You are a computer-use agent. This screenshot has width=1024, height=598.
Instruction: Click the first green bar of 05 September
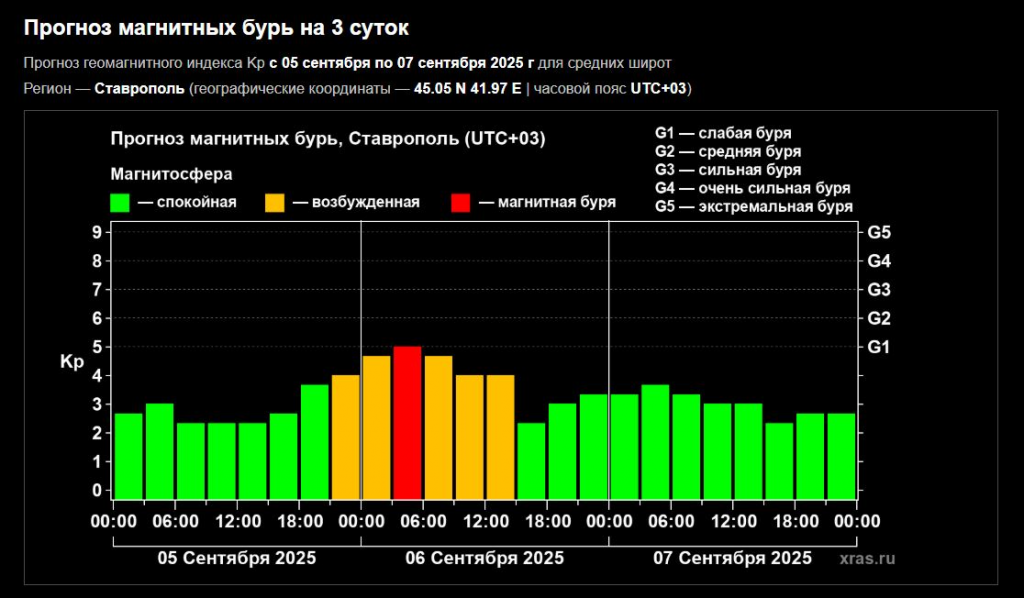(x=128, y=455)
